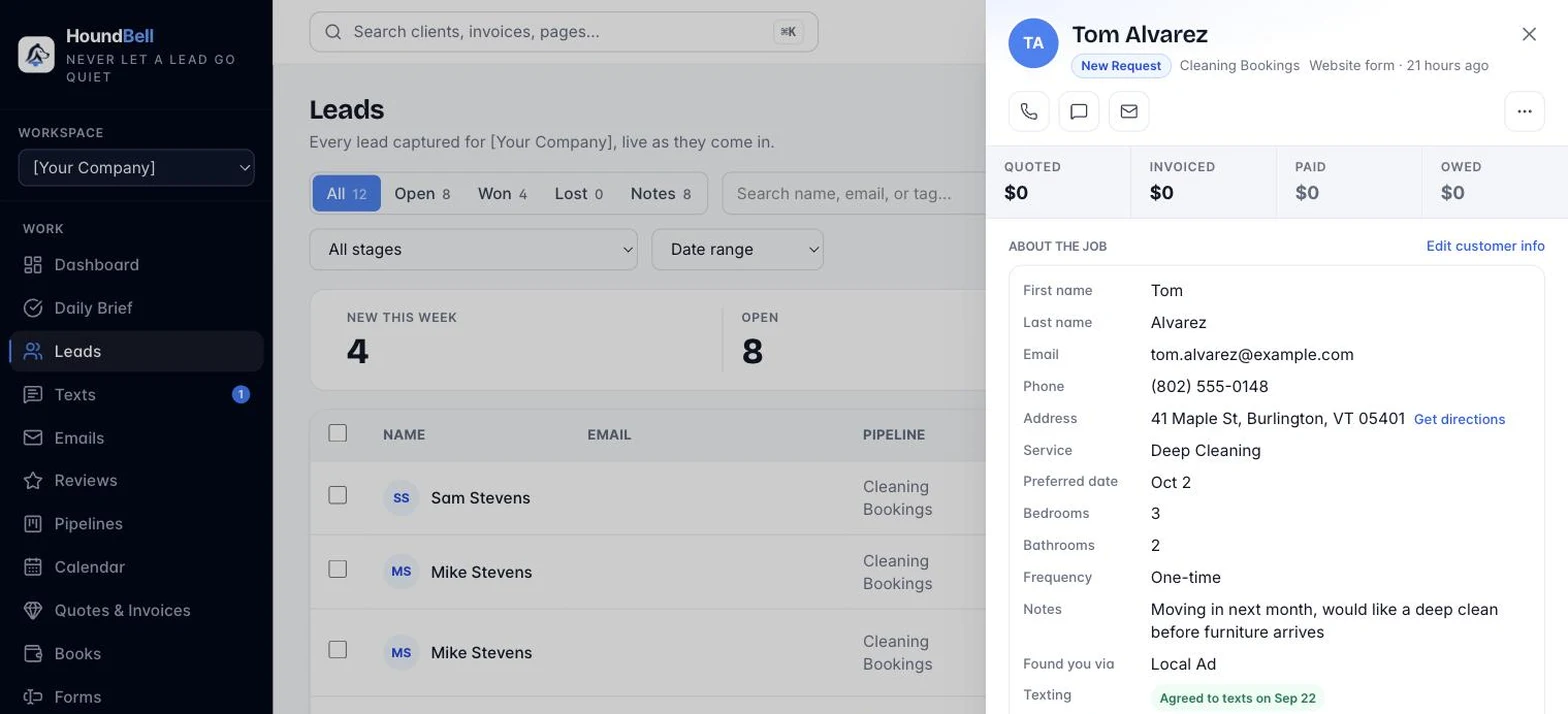This screenshot has width=1568, height=714.
Task: Click the OPEN 8 stat card
Action: click(854, 340)
